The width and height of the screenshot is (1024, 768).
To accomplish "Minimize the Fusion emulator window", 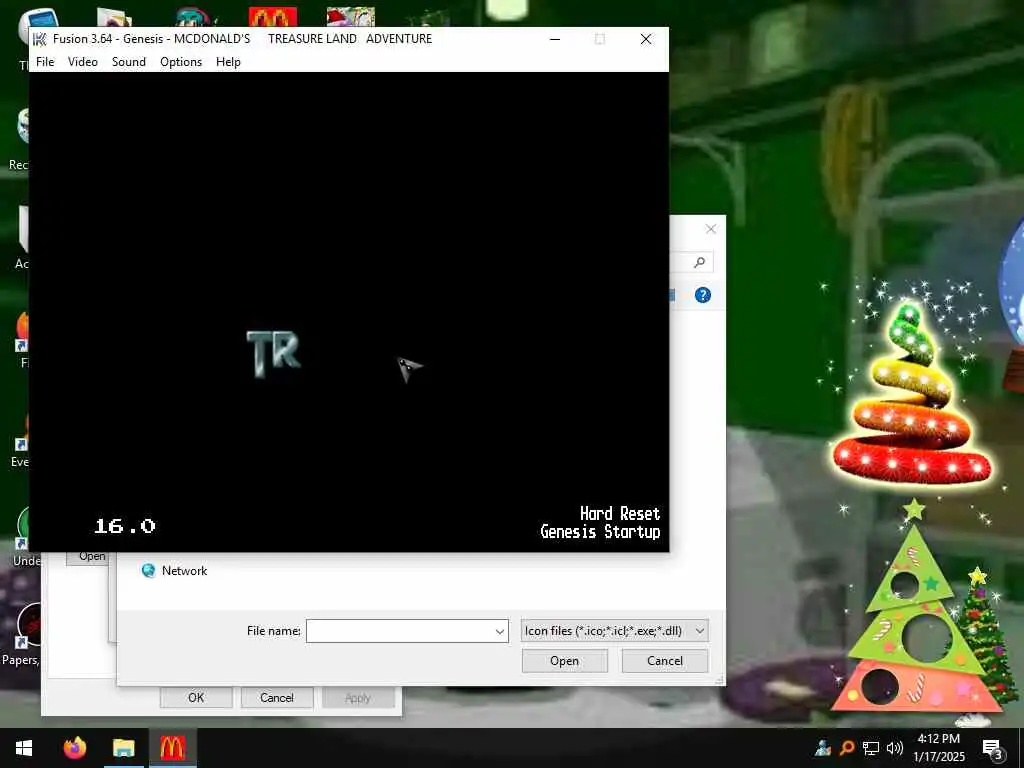I will [555, 39].
